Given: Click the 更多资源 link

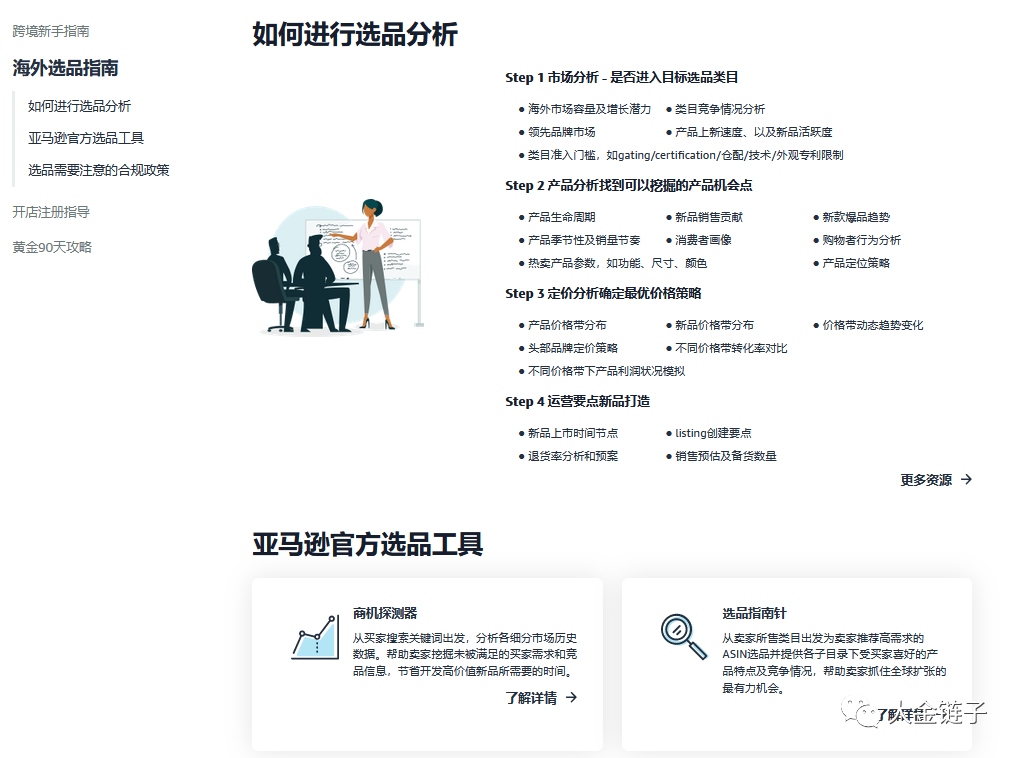Looking at the screenshot, I should [x=926, y=480].
